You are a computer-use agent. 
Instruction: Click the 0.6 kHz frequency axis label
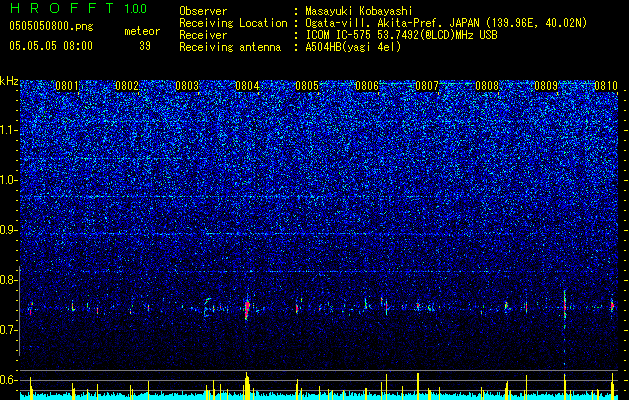pyautogui.click(x=9, y=380)
